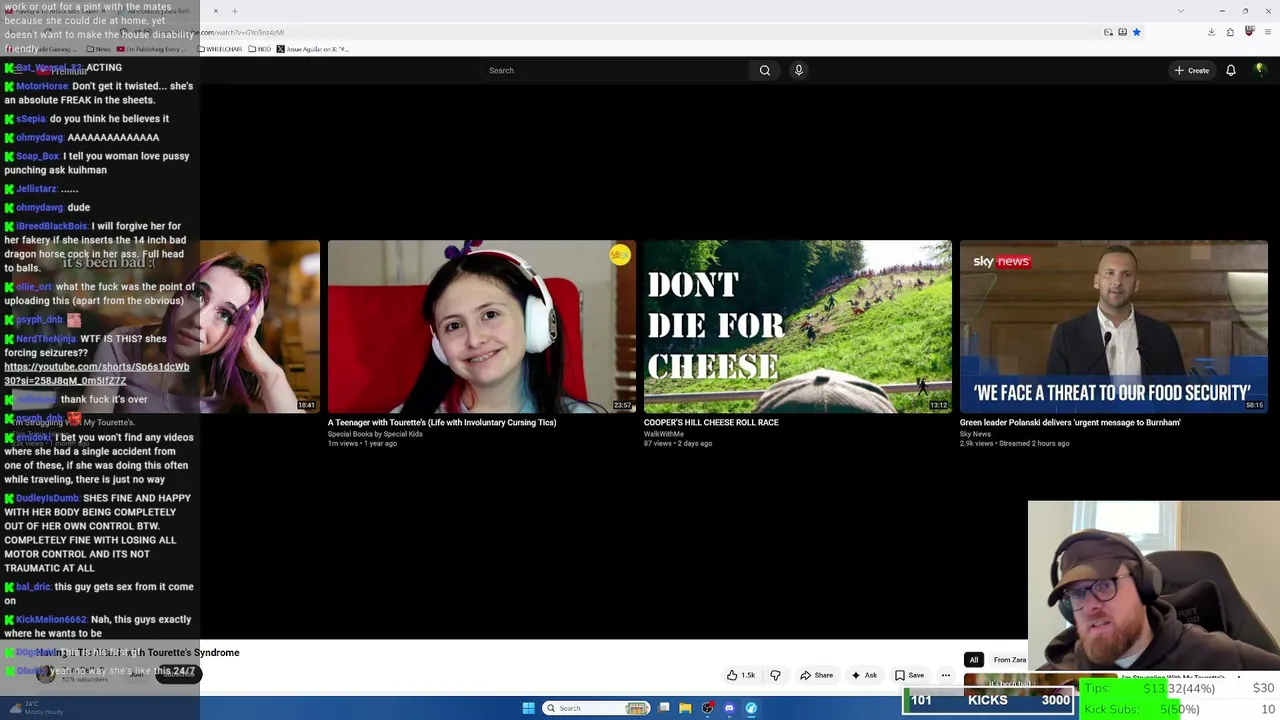Open the Special Books by Special Kids channel

375,434
